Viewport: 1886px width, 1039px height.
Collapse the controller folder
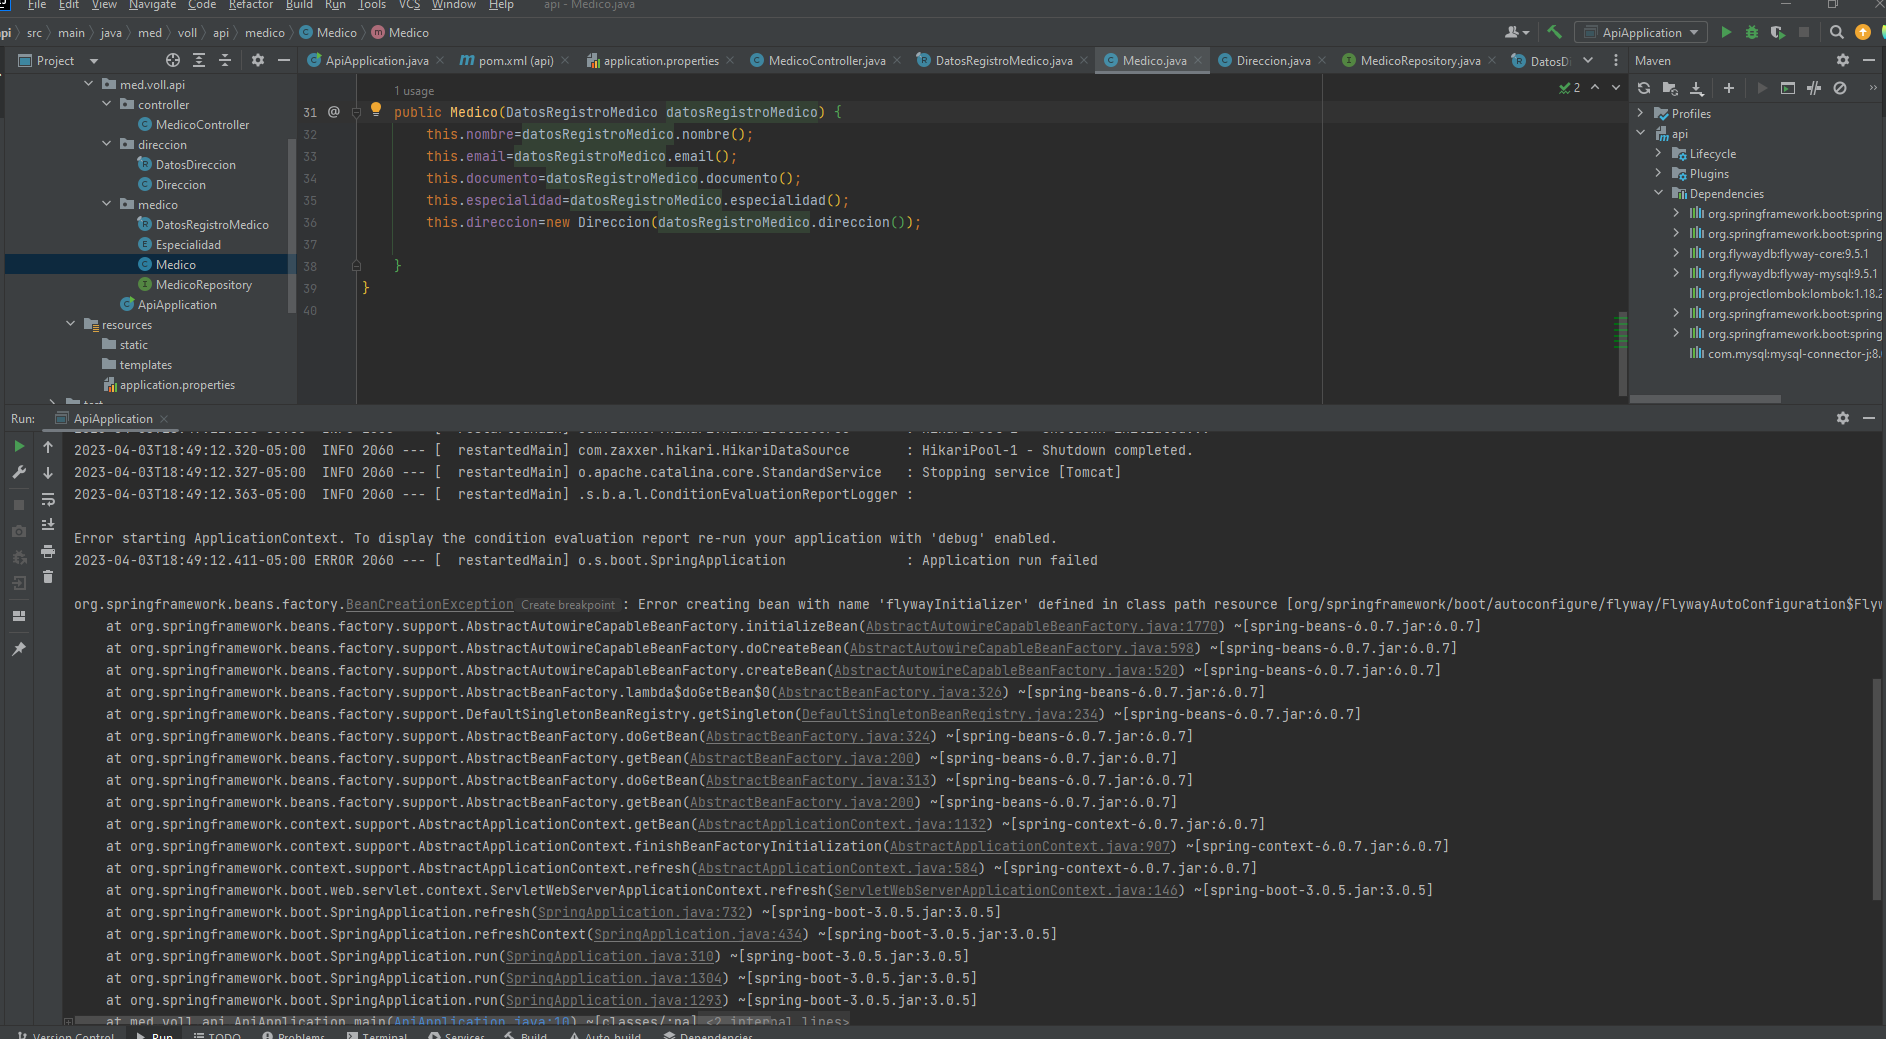point(107,104)
